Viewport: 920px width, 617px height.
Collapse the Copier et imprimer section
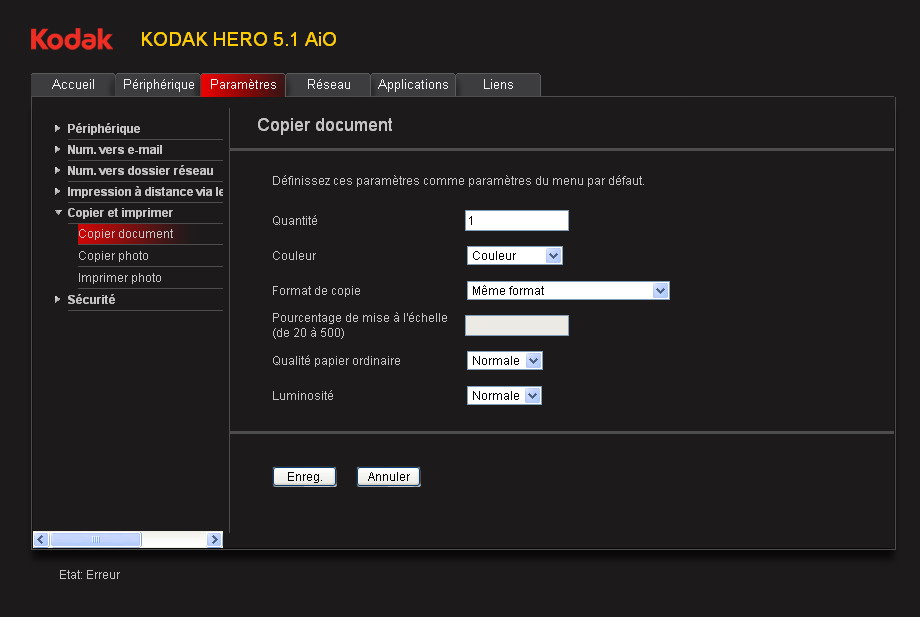[x=119, y=213]
